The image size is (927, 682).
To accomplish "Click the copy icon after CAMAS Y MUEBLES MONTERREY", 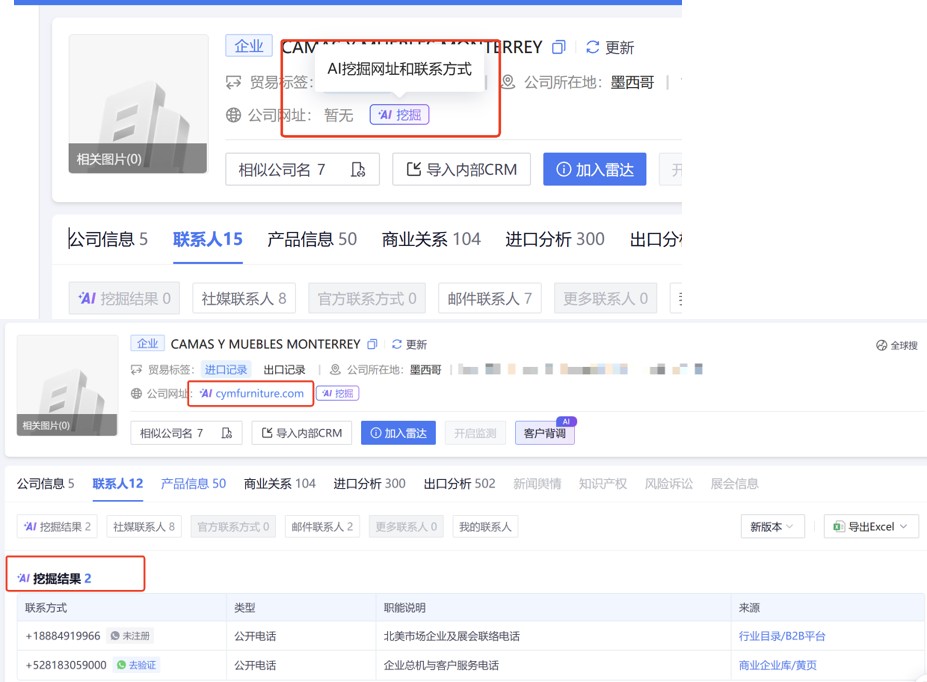I will (372, 344).
